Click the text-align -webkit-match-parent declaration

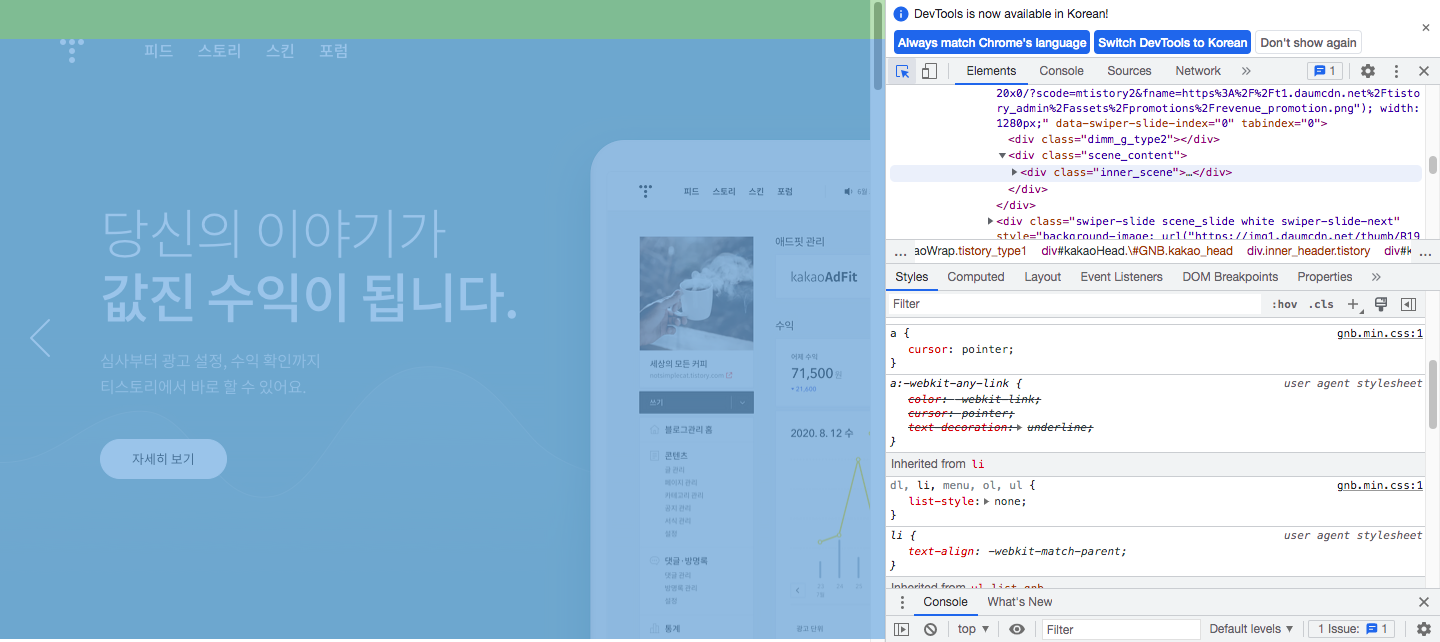pyautogui.click(x=1017, y=552)
